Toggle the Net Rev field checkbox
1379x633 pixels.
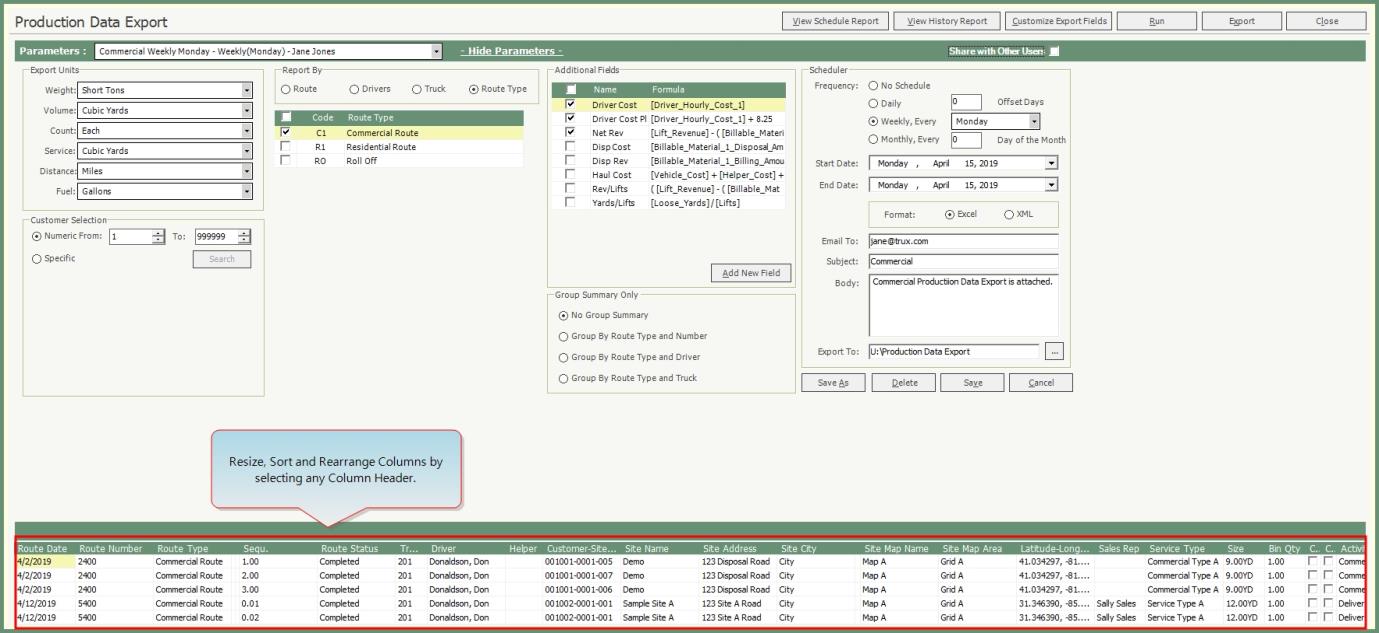point(570,132)
